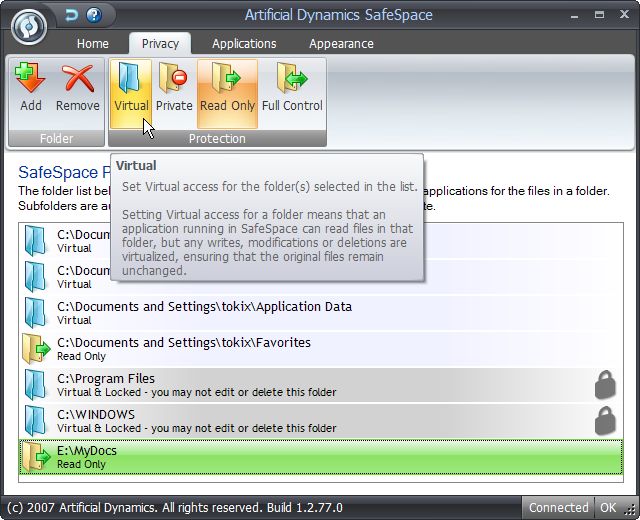Select the E:\MyDocs folder row
The height and width of the screenshot is (520, 640).
(x=321, y=457)
